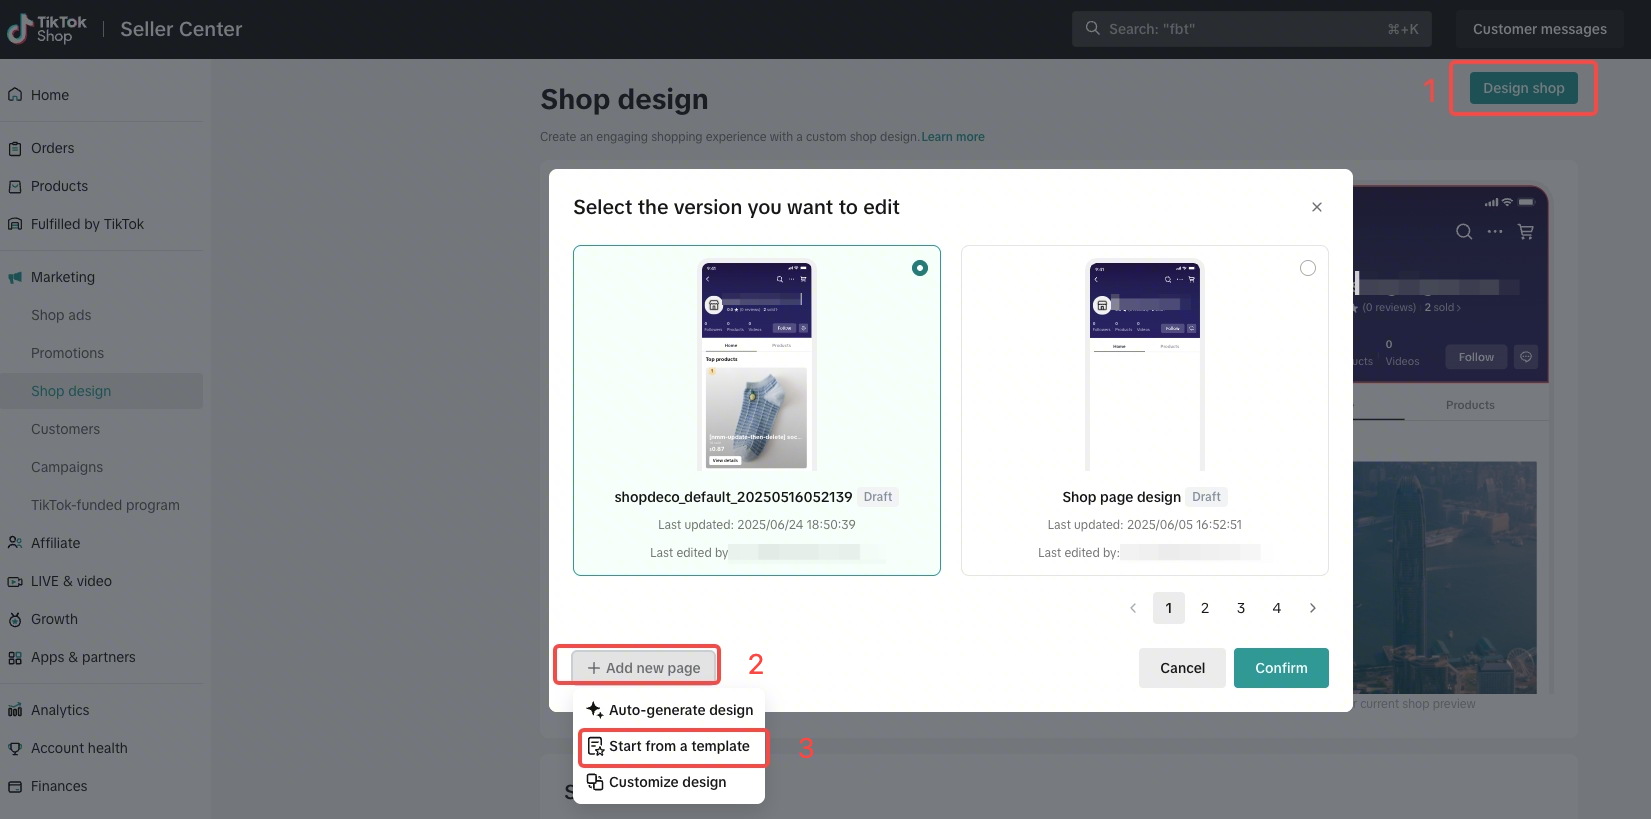Jump to page 2 of versions

[1205, 608]
